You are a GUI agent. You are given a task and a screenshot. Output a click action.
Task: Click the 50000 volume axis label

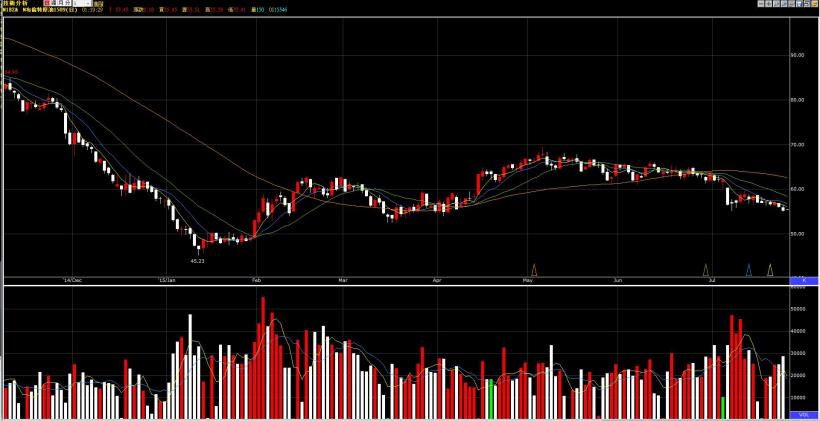[x=800, y=309]
